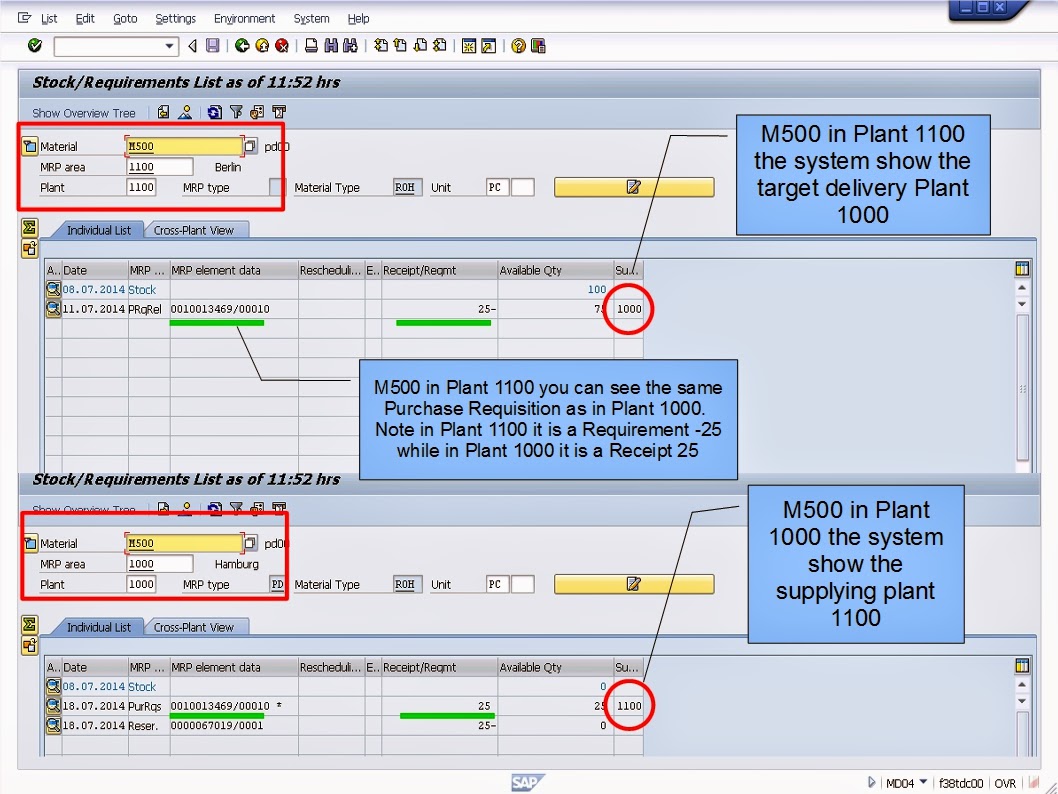Click icon left of person icon, Berlin toolbar
Screen dimensions: 1058x794
(163, 112)
